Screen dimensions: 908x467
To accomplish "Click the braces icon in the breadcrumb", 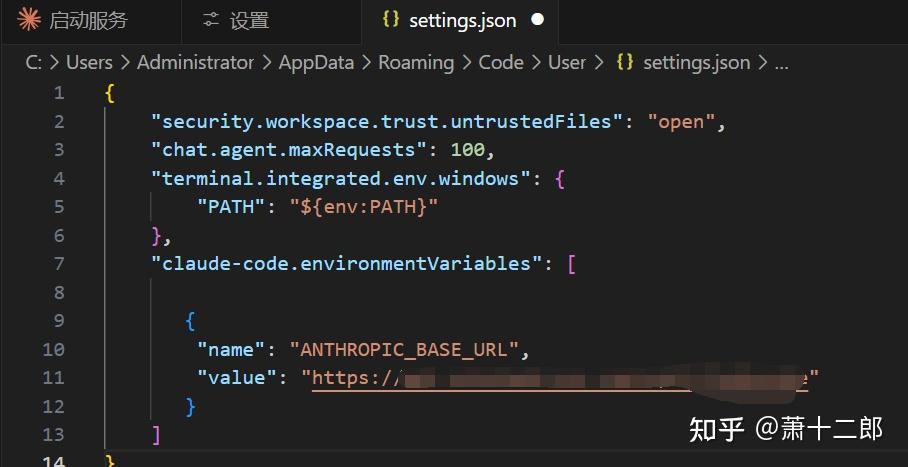I will pyautogui.click(x=625, y=62).
